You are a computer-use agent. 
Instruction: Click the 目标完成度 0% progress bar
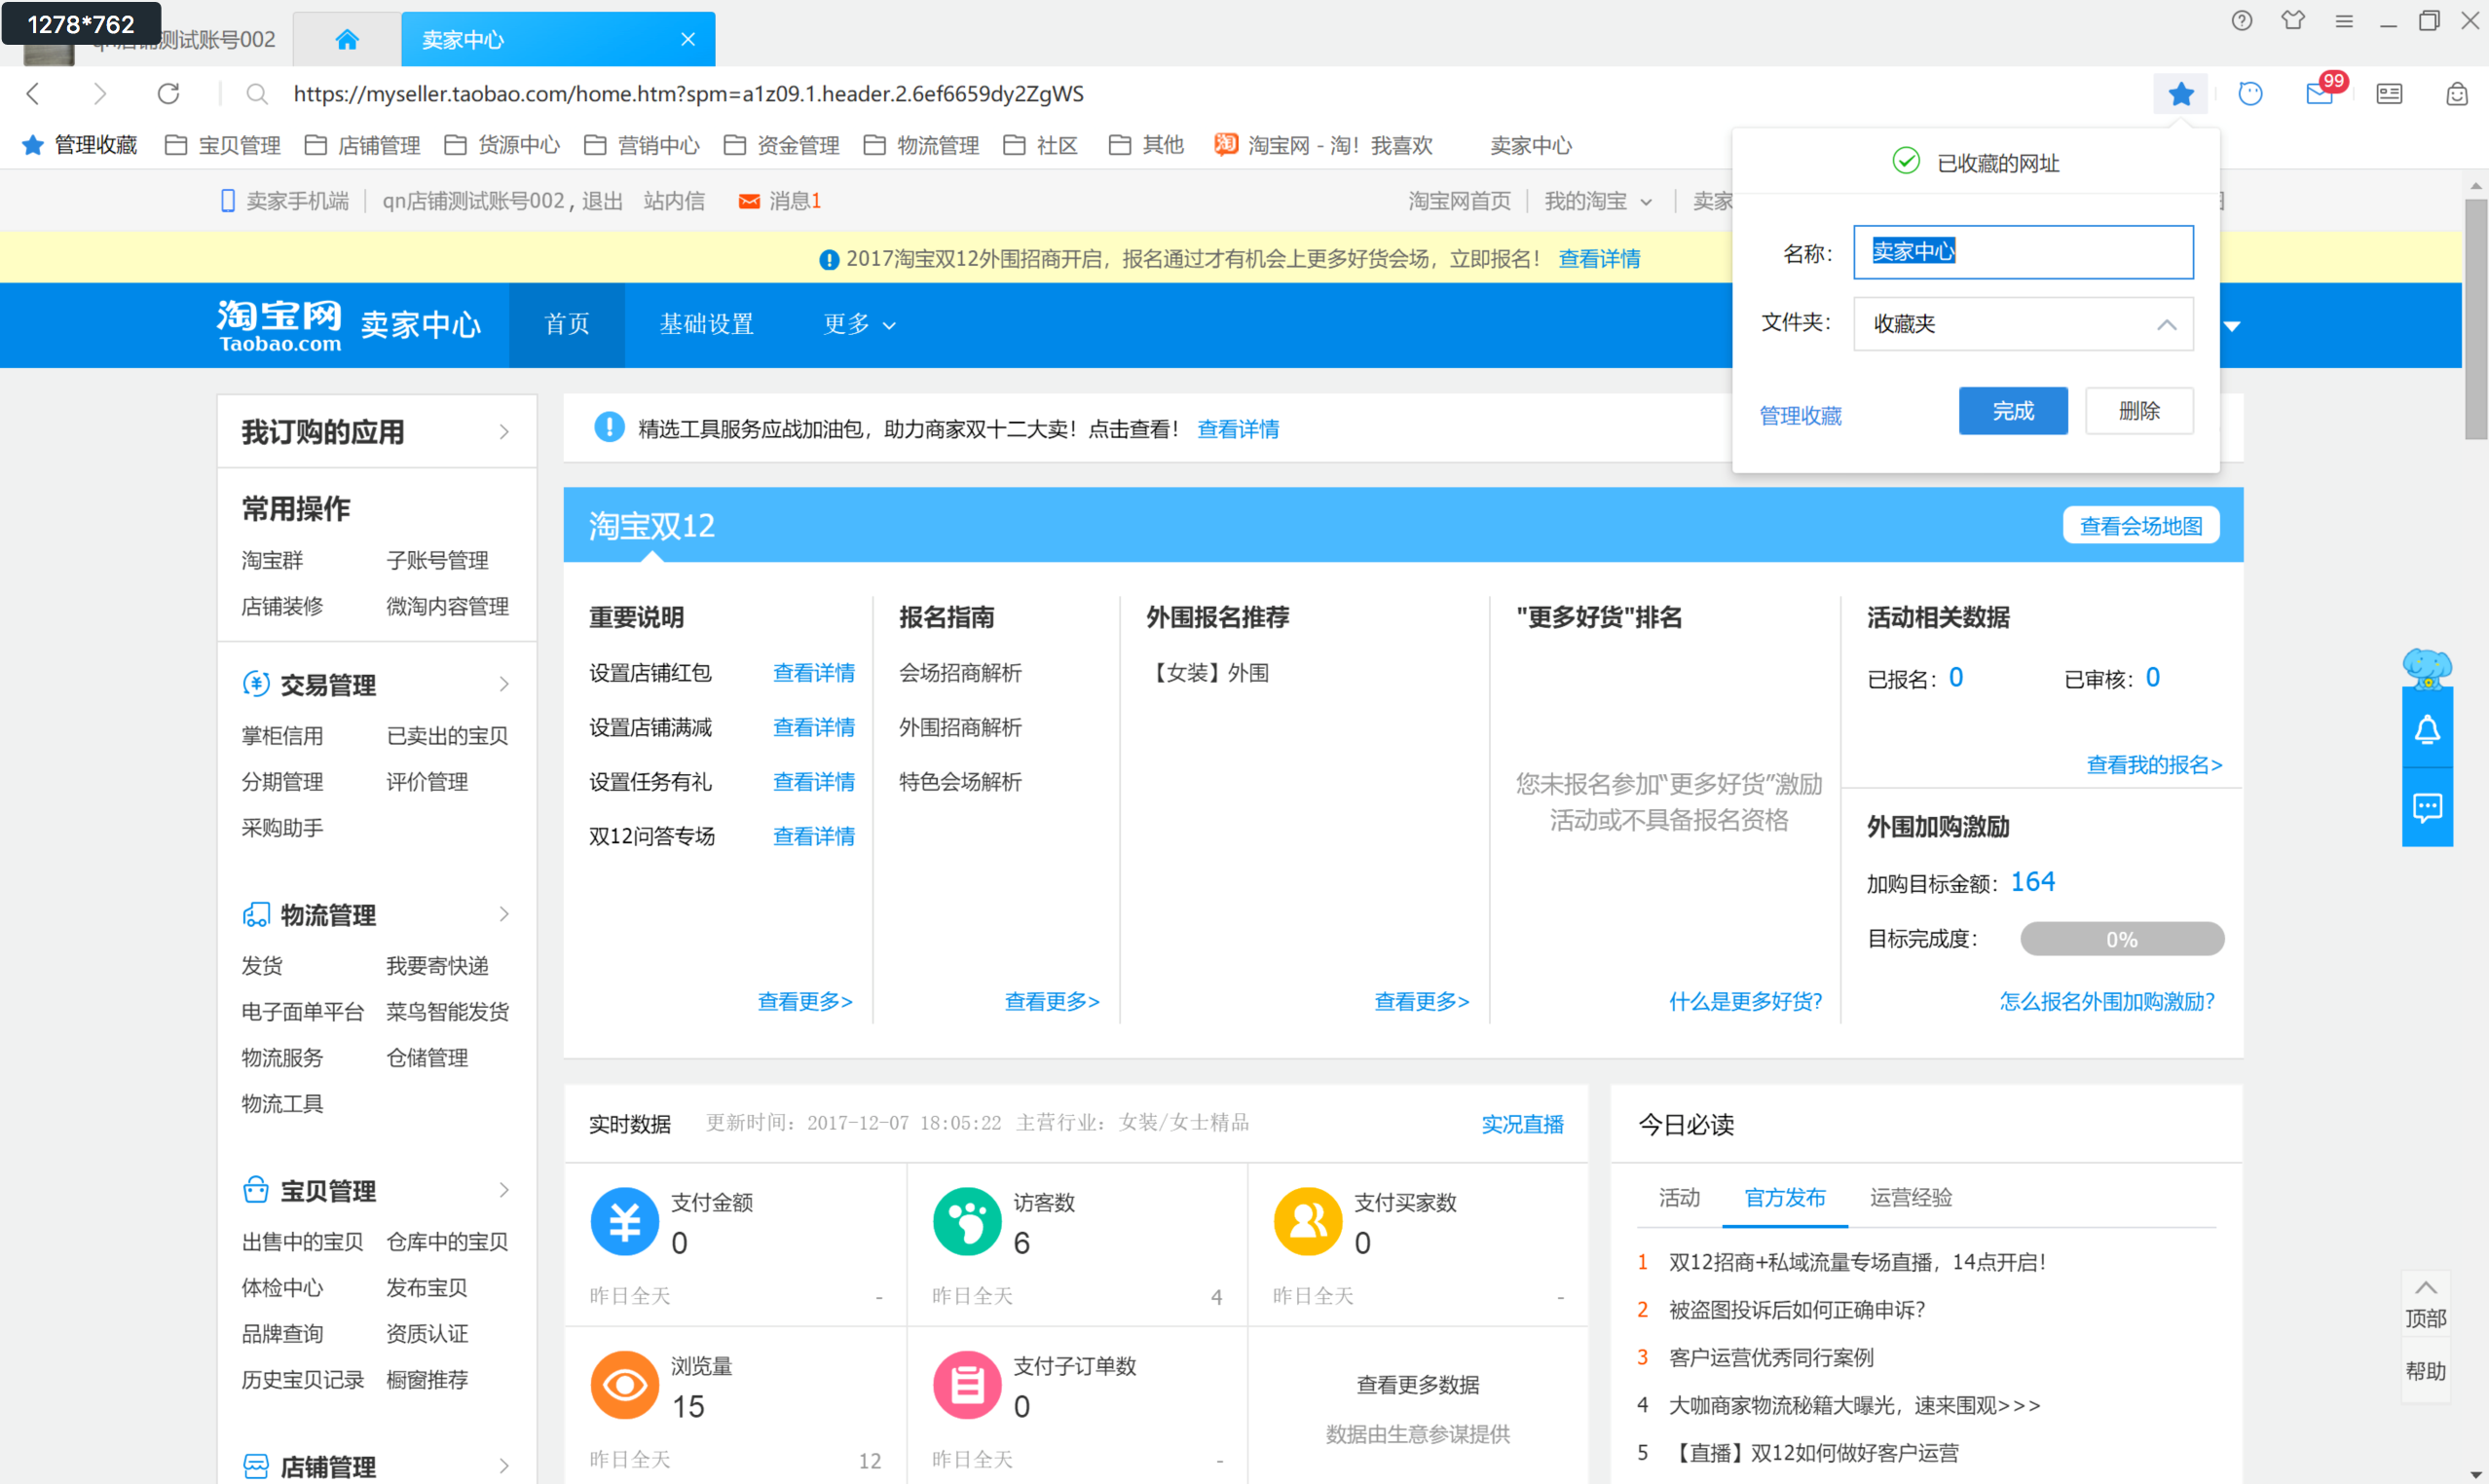2122,939
